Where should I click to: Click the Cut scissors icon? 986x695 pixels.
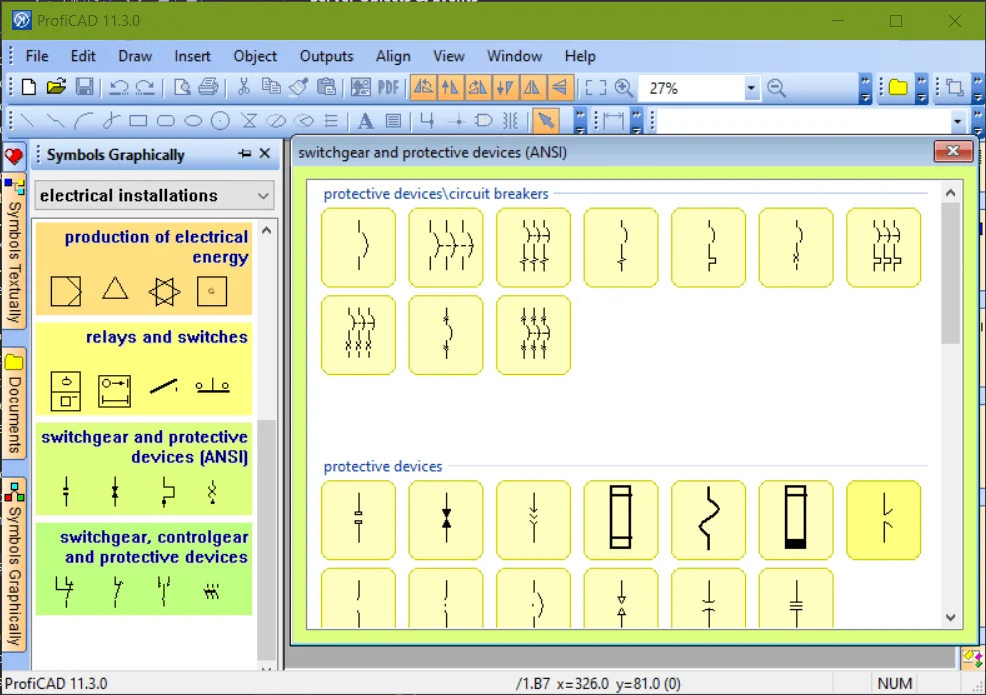(x=243, y=88)
